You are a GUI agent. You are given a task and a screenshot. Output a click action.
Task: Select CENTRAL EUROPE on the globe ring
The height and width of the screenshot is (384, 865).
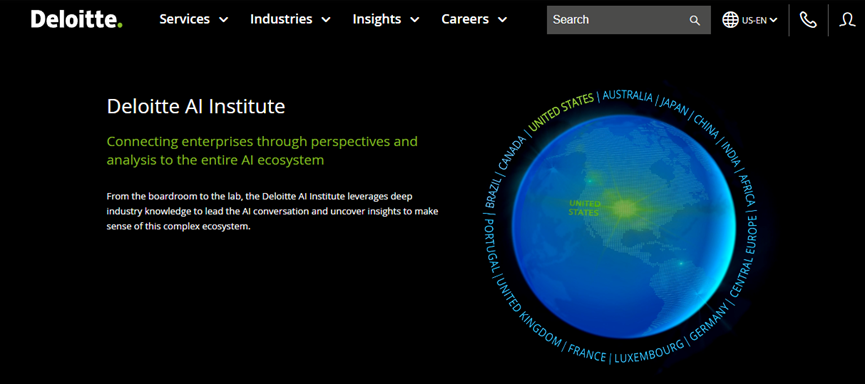pyautogui.click(x=745, y=256)
